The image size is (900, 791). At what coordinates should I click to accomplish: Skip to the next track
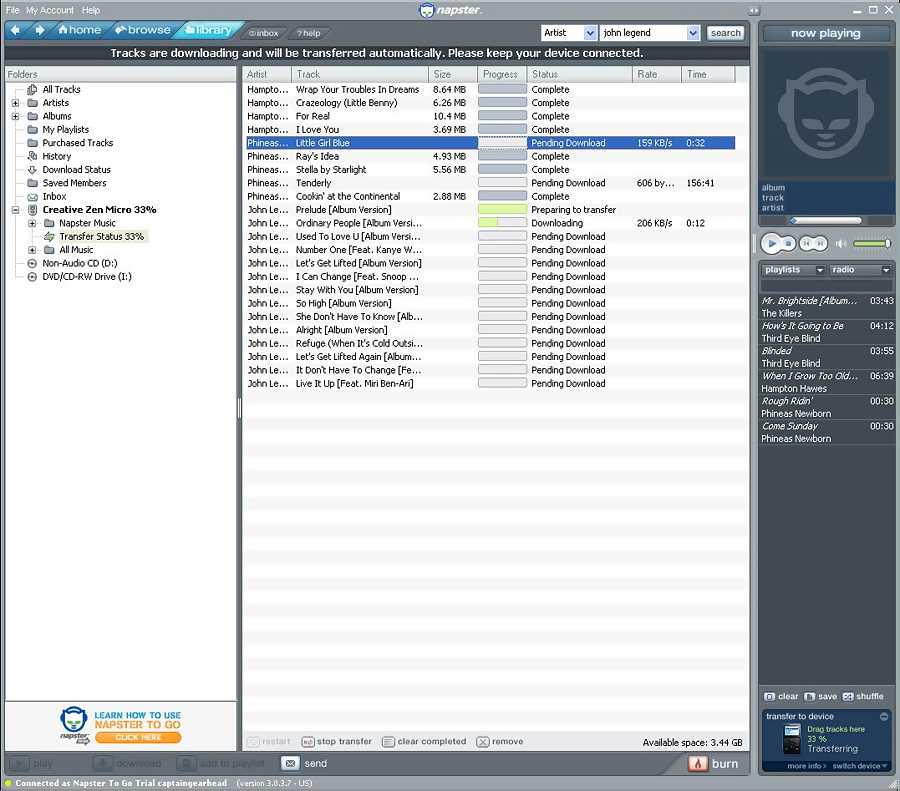(x=821, y=243)
